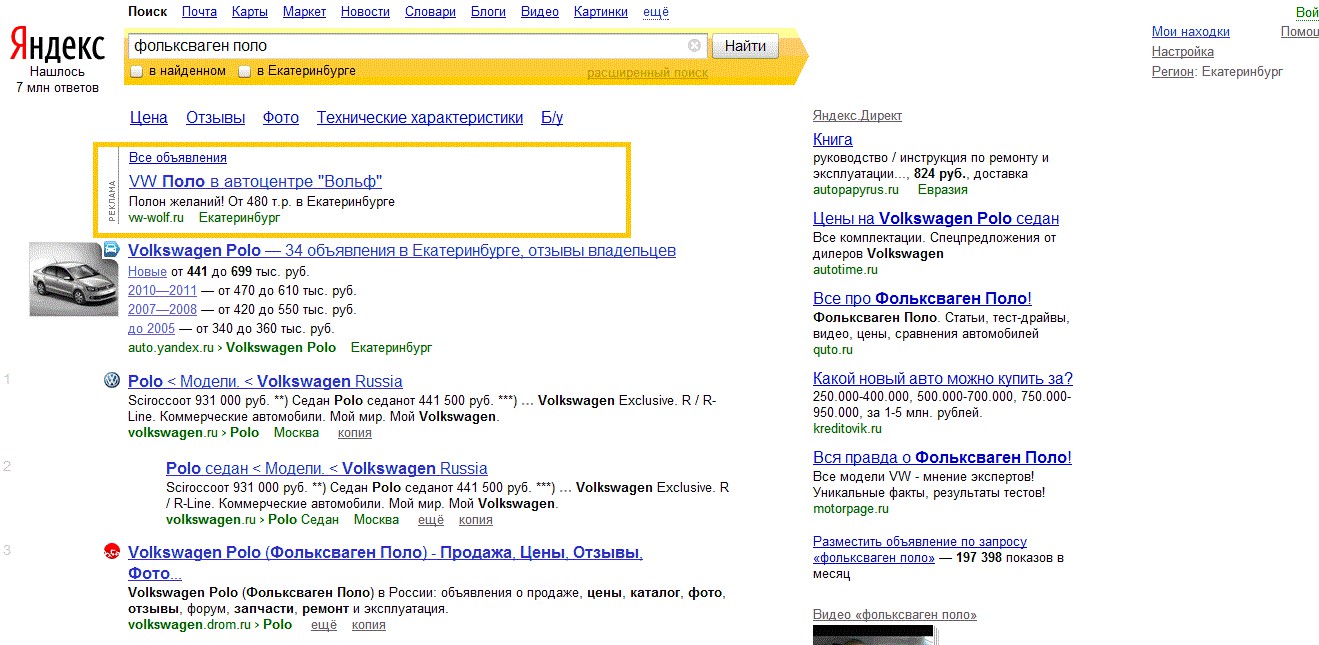
Task: Open the Новости service tab
Action: tap(365, 12)
